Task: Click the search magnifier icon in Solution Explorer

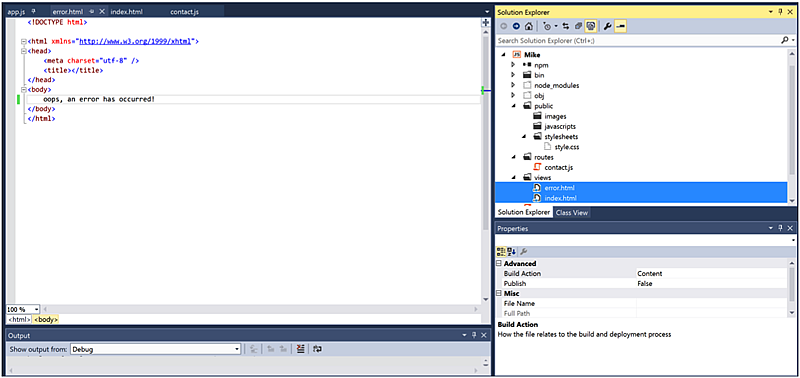Action: click(x=784, y=40)
